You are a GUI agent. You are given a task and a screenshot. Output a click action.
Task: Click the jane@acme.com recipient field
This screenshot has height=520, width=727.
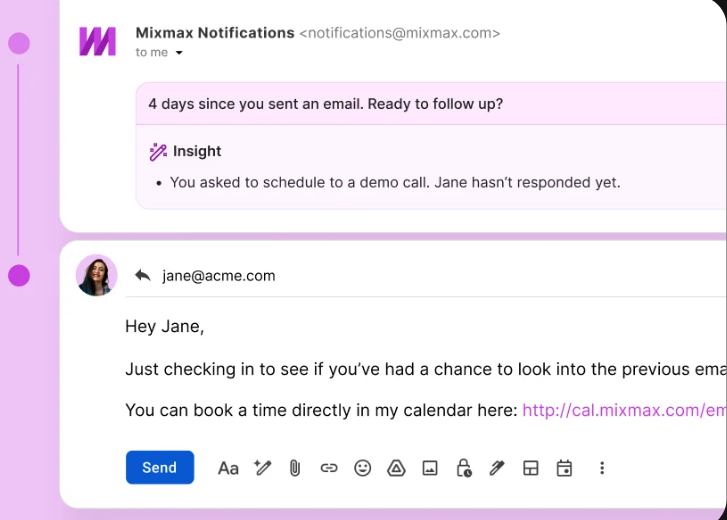[x=219, y=276]
